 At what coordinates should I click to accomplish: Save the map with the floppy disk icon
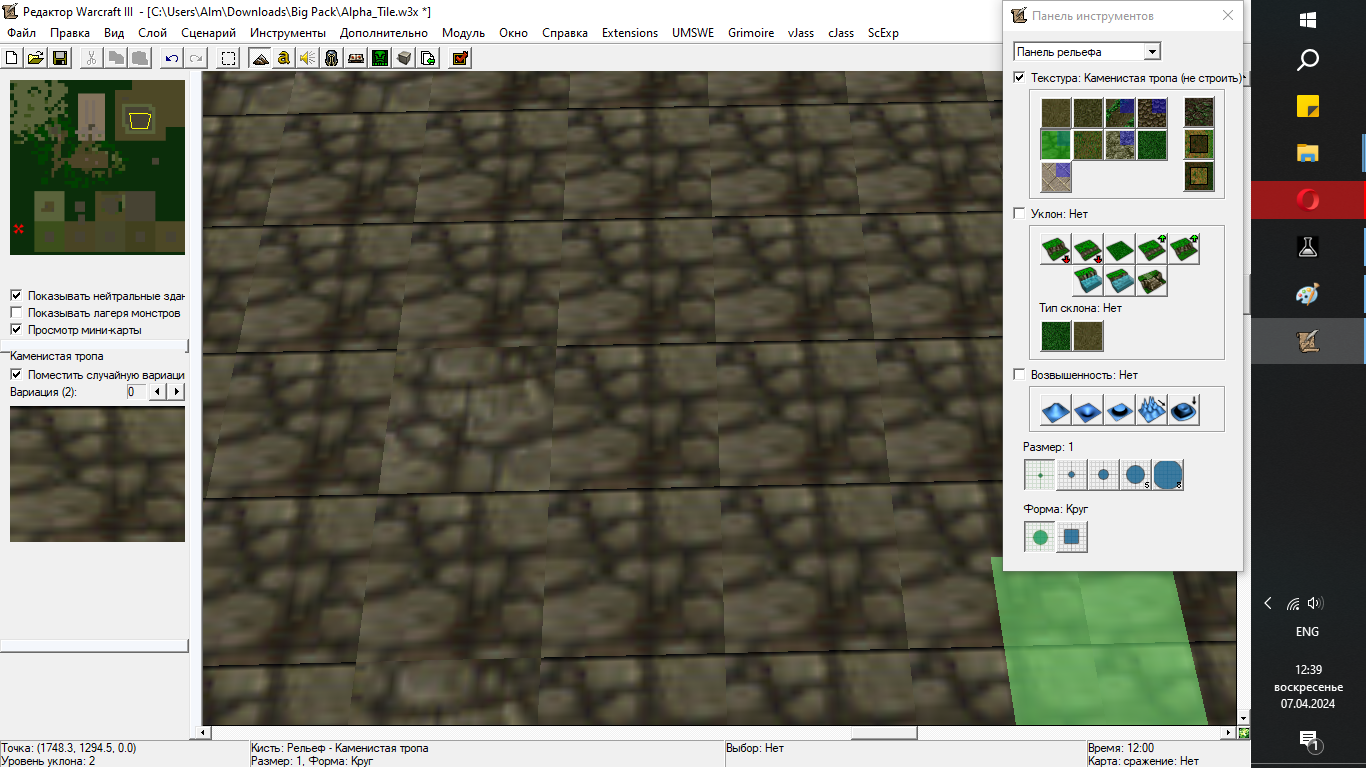point(59,58)
